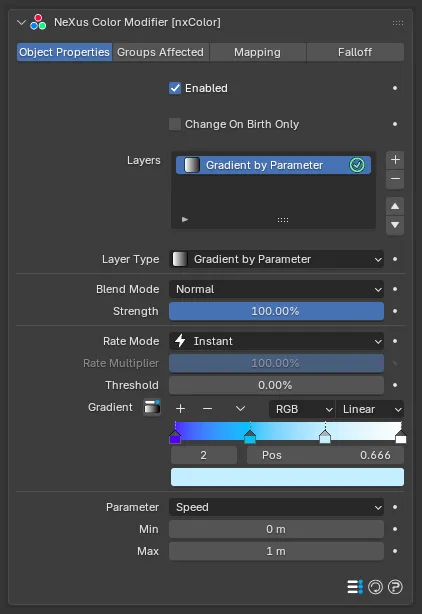The height and width of the screenshot is (614, 422).
Task: Click the active stop index field showing 2
Action: [204, 455]
